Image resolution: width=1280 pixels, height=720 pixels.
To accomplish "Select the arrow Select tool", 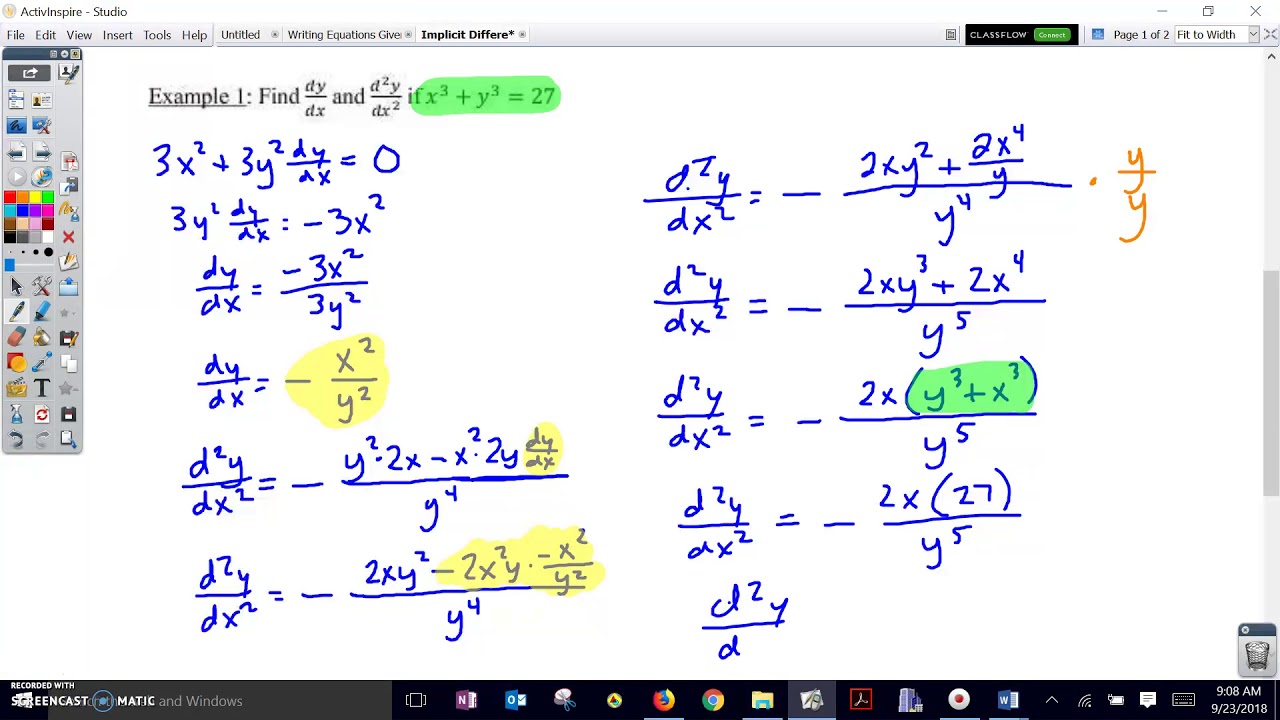I will [x=17, y=286].
